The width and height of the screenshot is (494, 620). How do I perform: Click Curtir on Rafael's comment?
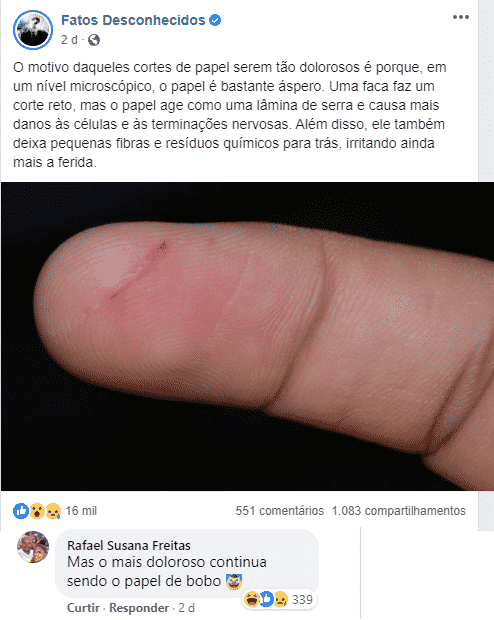point(83,608)
